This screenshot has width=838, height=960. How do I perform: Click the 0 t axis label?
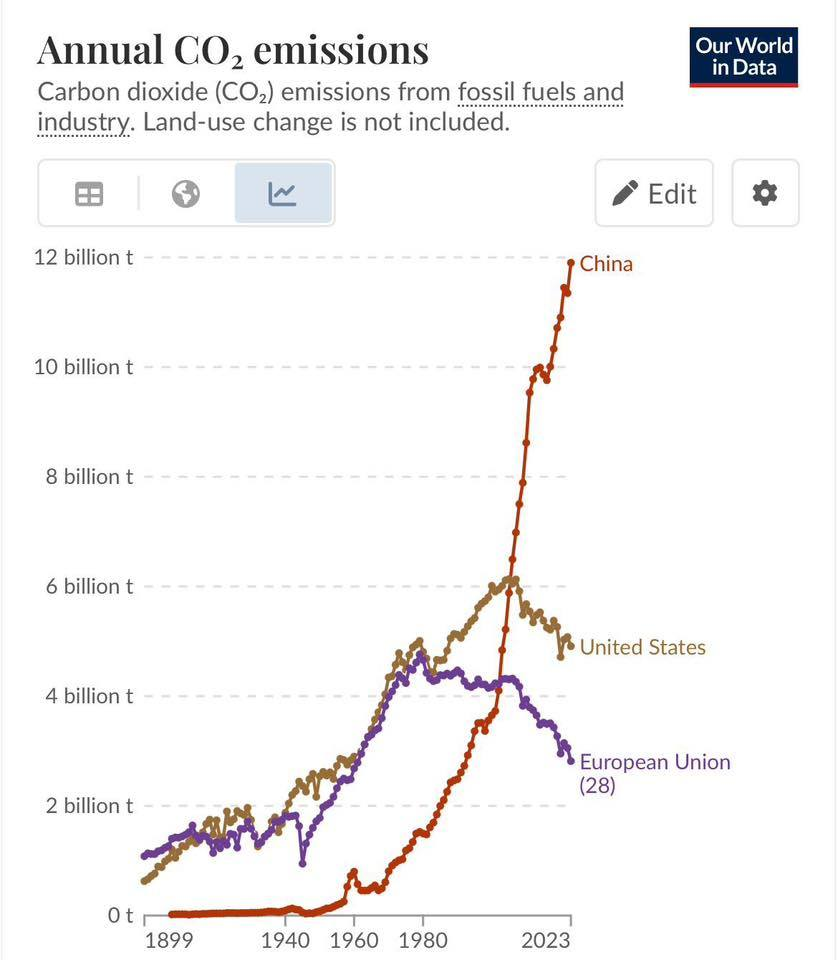(x=121, y=915)
